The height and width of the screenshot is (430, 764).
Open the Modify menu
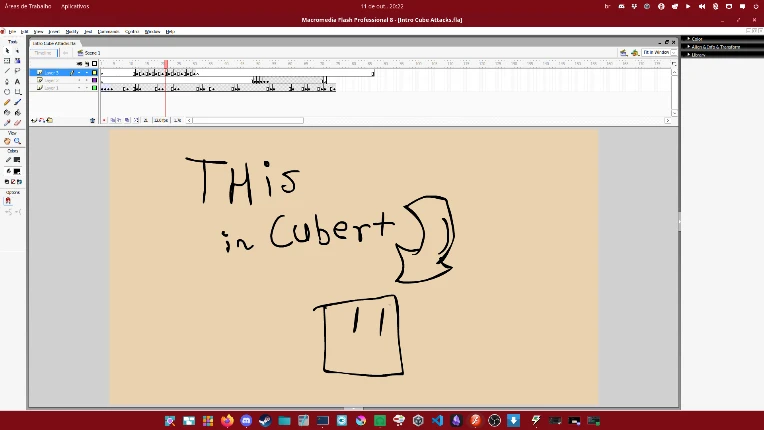point(72,32)
